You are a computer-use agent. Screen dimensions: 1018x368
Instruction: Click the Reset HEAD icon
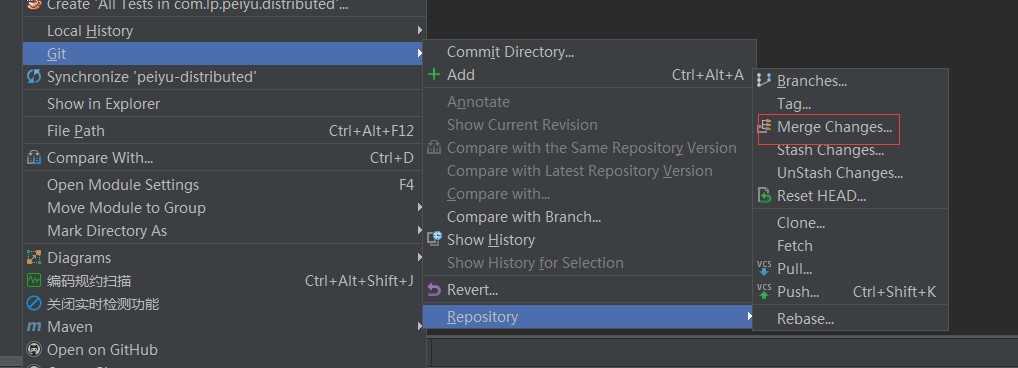pos(765,195)
